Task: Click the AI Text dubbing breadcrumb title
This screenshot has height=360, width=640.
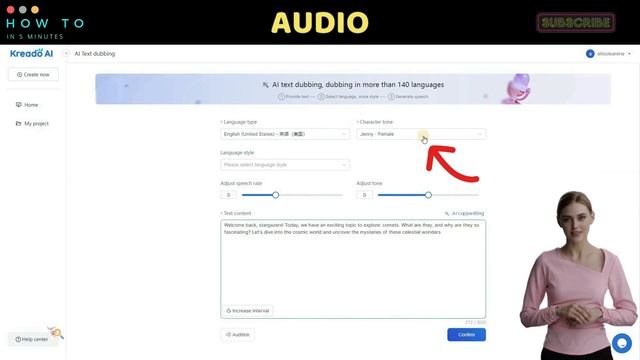Action: (x=95, y=53)
